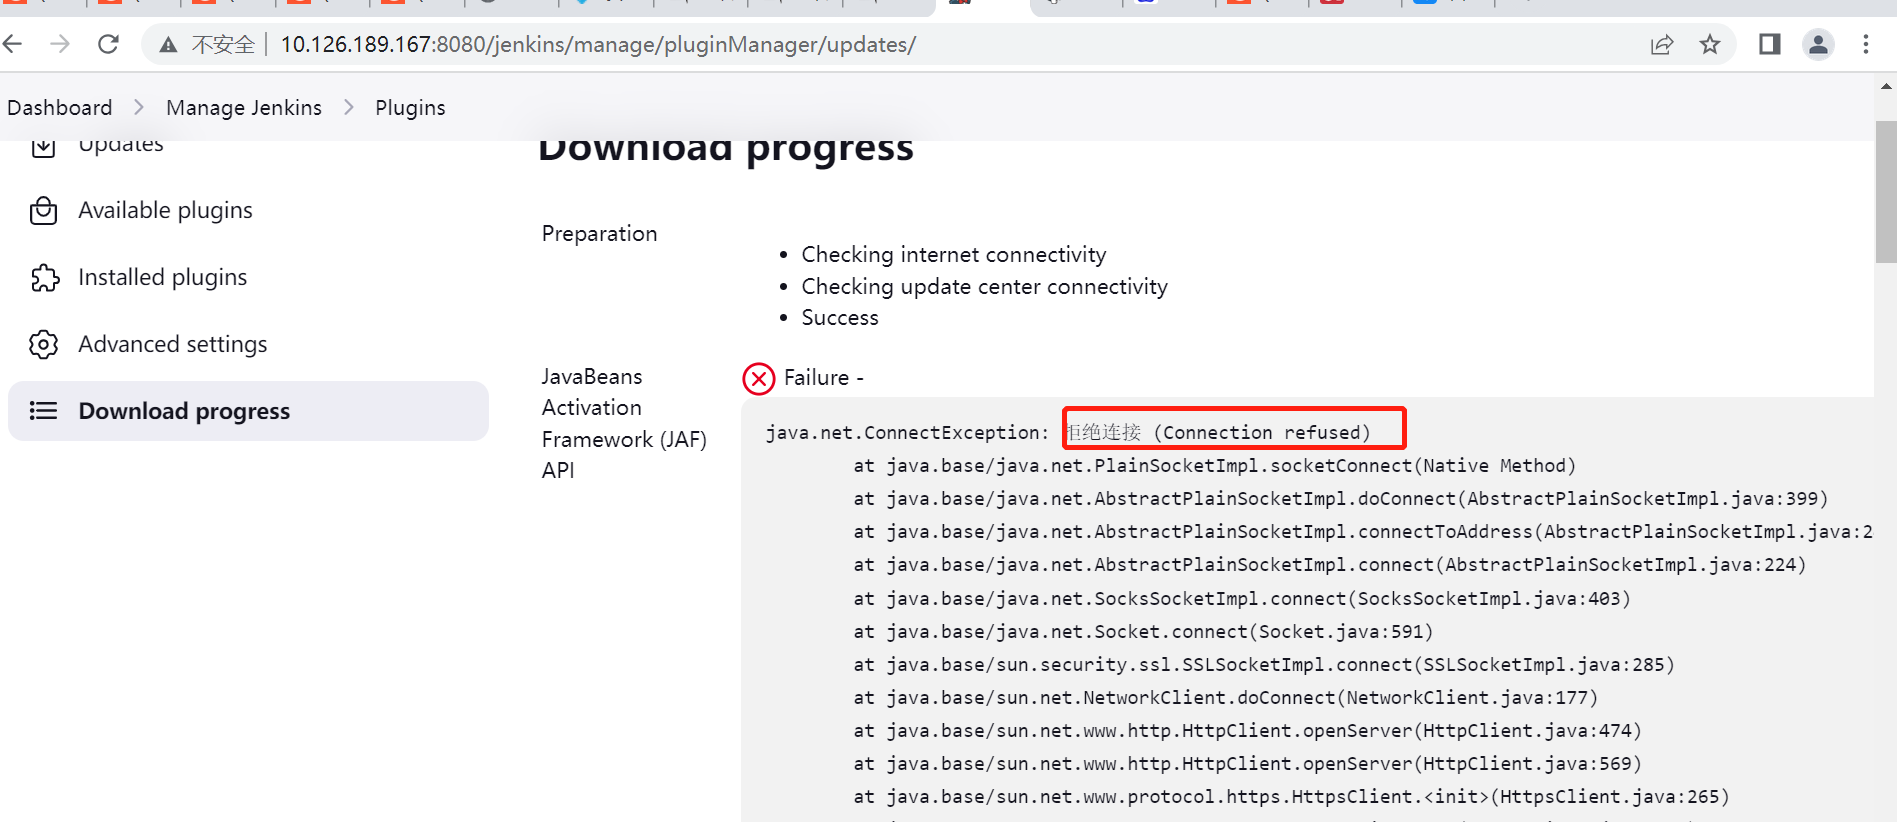1897x822 pixels.
Task: Go back with the browser back arrow
Action: (x=13, y=44)
